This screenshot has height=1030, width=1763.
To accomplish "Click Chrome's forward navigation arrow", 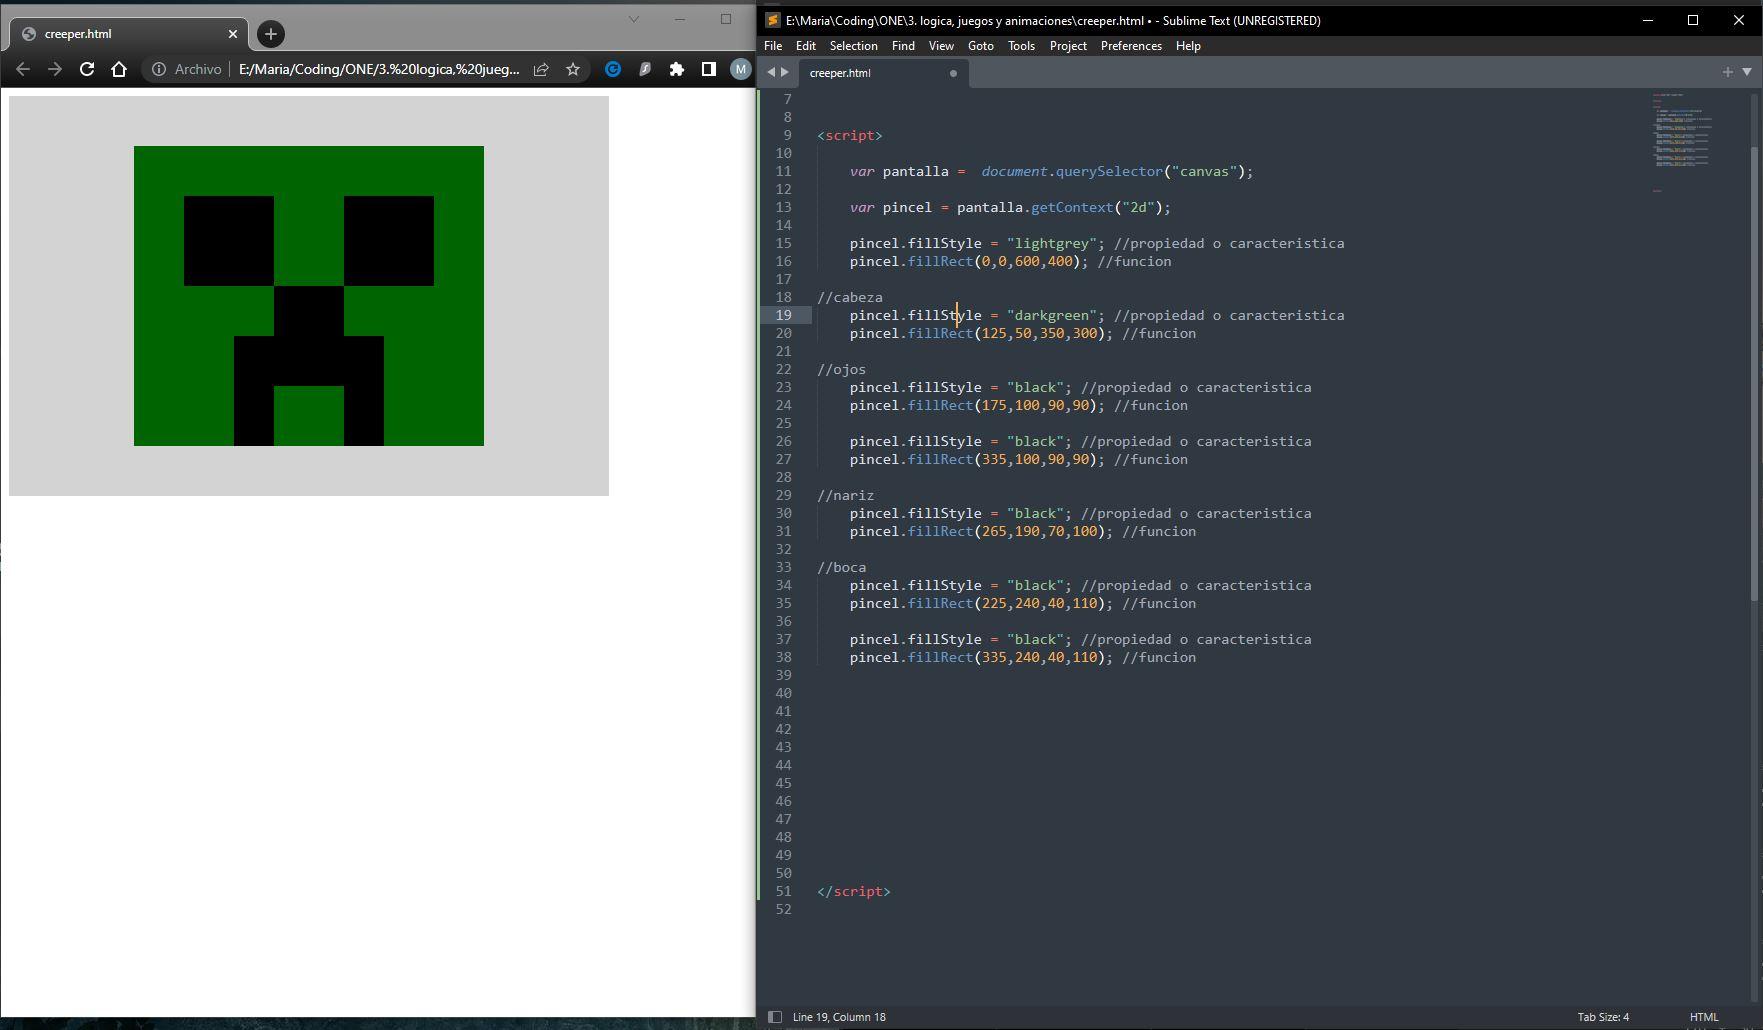I will point(55,69).
